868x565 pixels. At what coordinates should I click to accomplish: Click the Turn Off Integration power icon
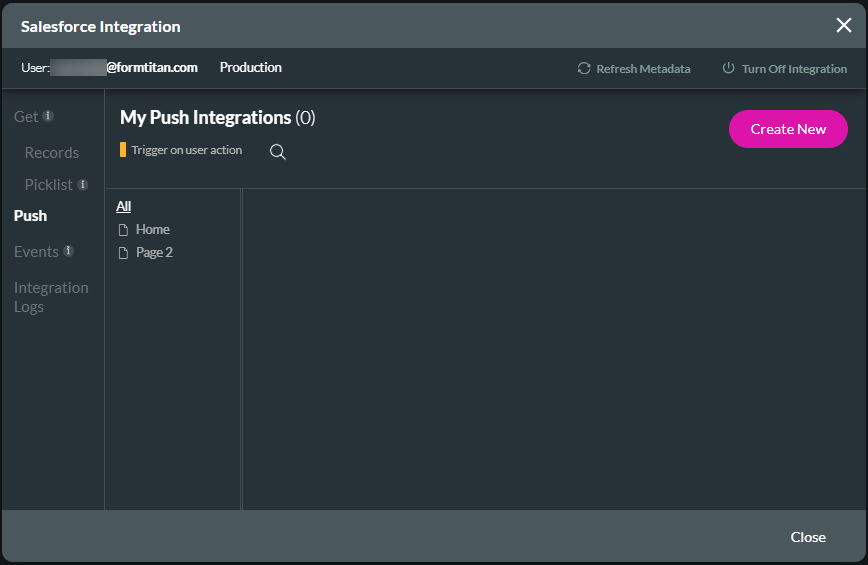click(728, 68)
